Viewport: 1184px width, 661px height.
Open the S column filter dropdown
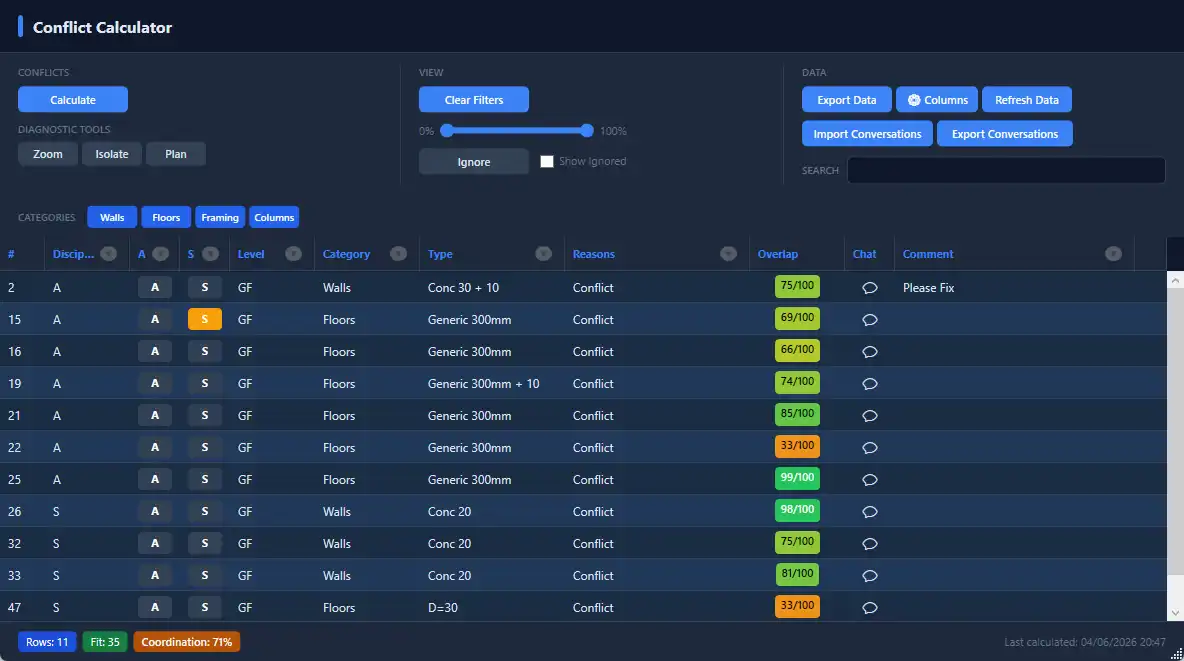pos(211,254)
